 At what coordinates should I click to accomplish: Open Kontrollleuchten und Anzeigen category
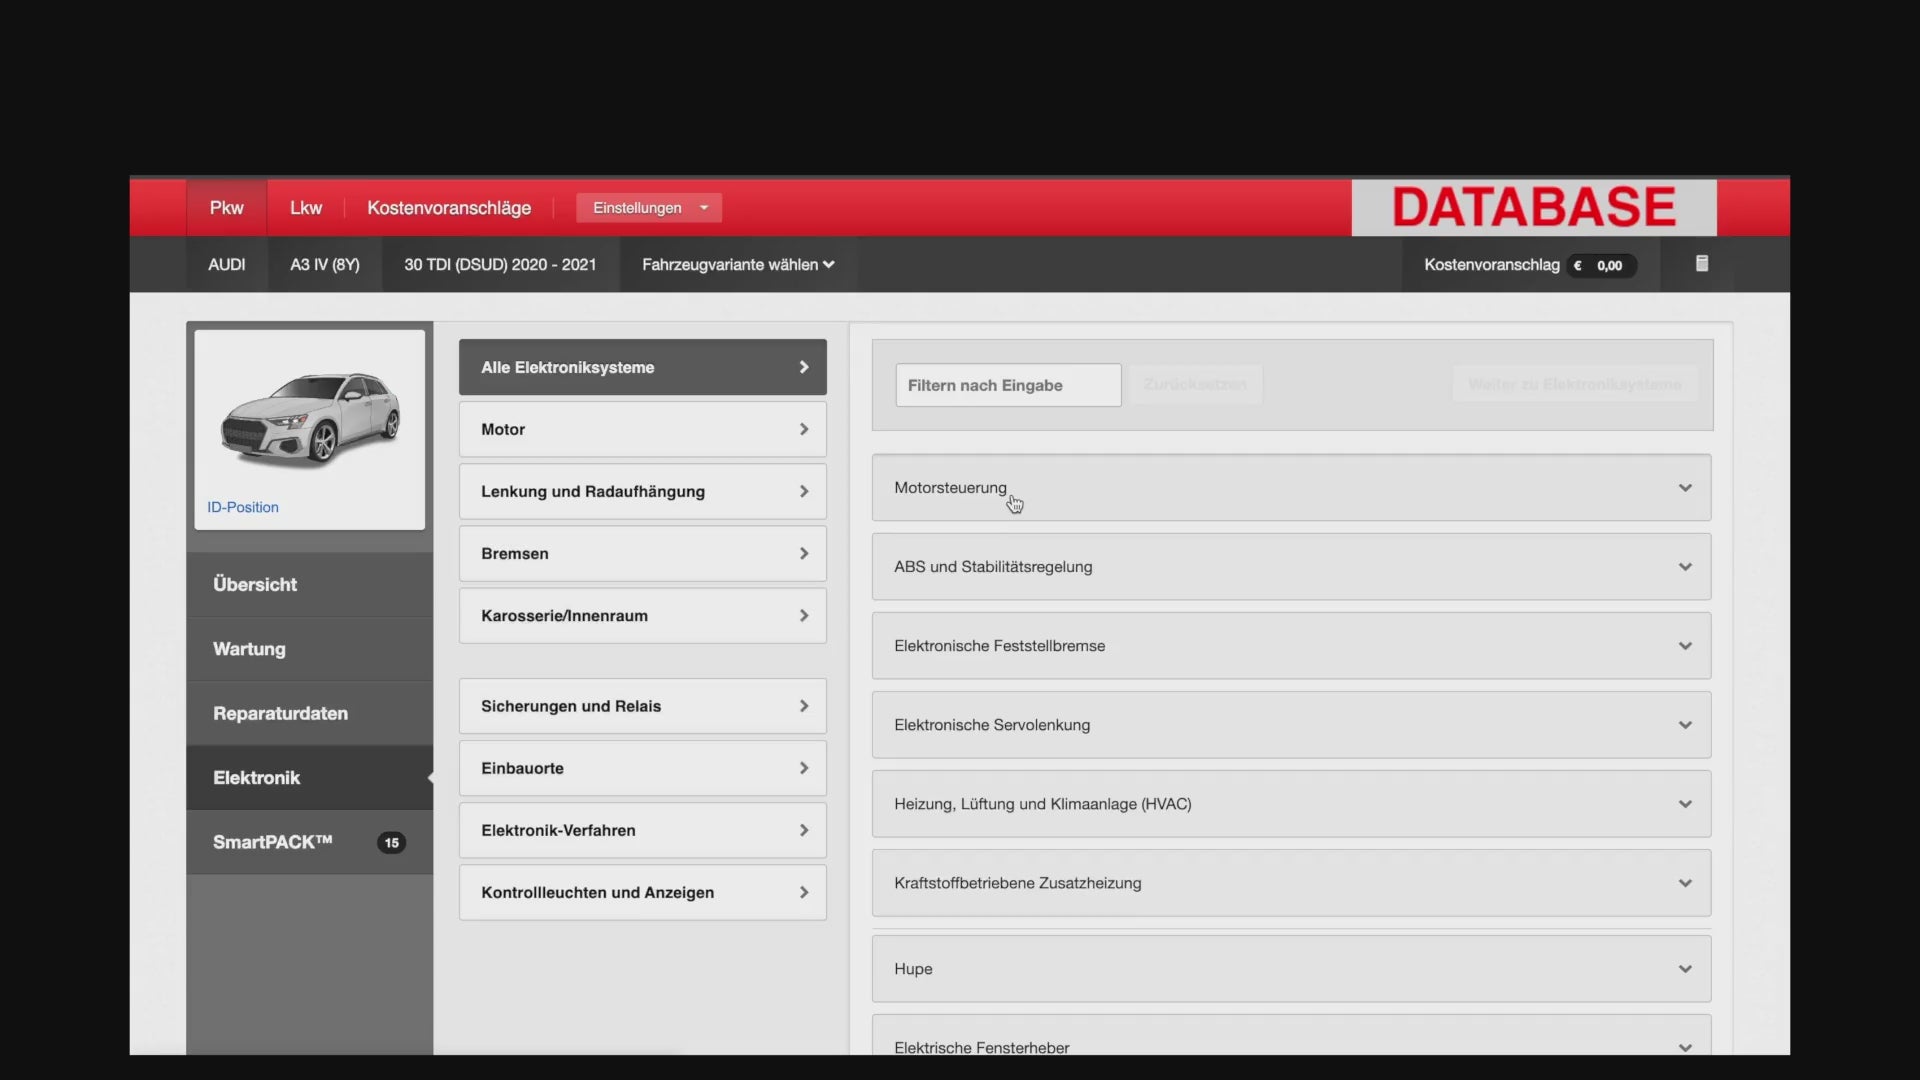tap(643, 893)
